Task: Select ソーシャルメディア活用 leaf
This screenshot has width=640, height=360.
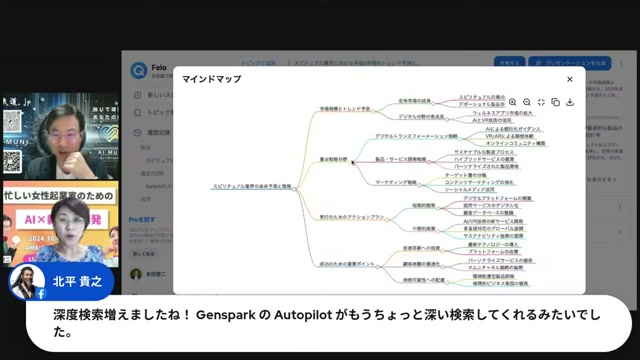Action: pyautogui.click(x=469, y=190)
